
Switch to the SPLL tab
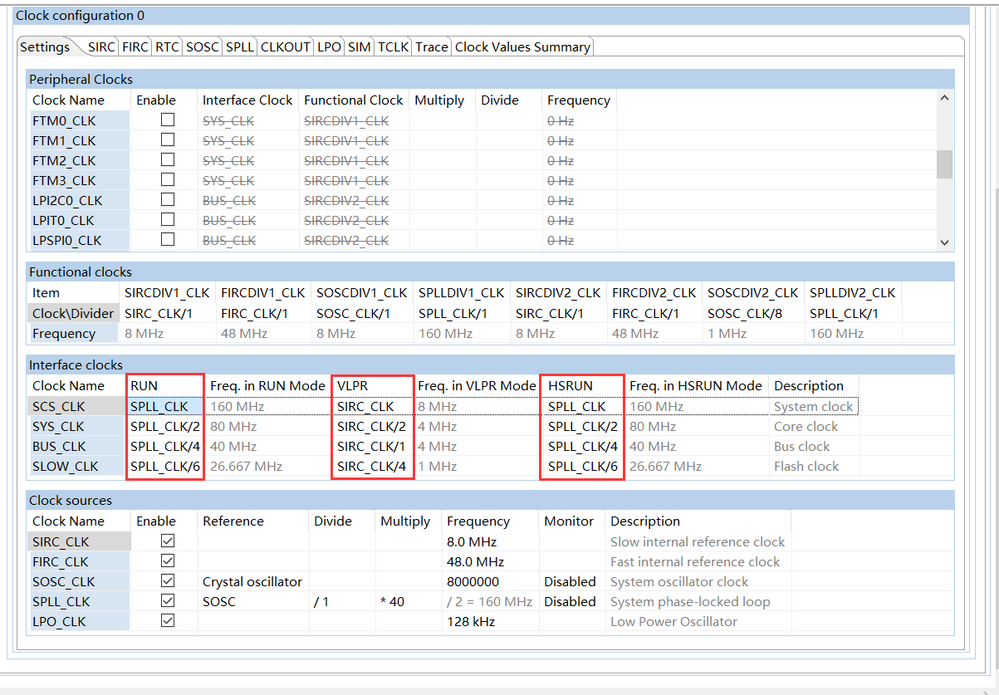click(240, 47)
